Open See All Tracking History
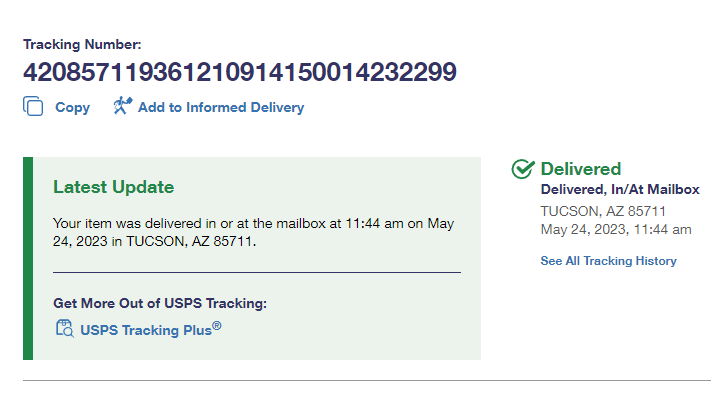This screenshot has height=400, width=711. point(608,261)
